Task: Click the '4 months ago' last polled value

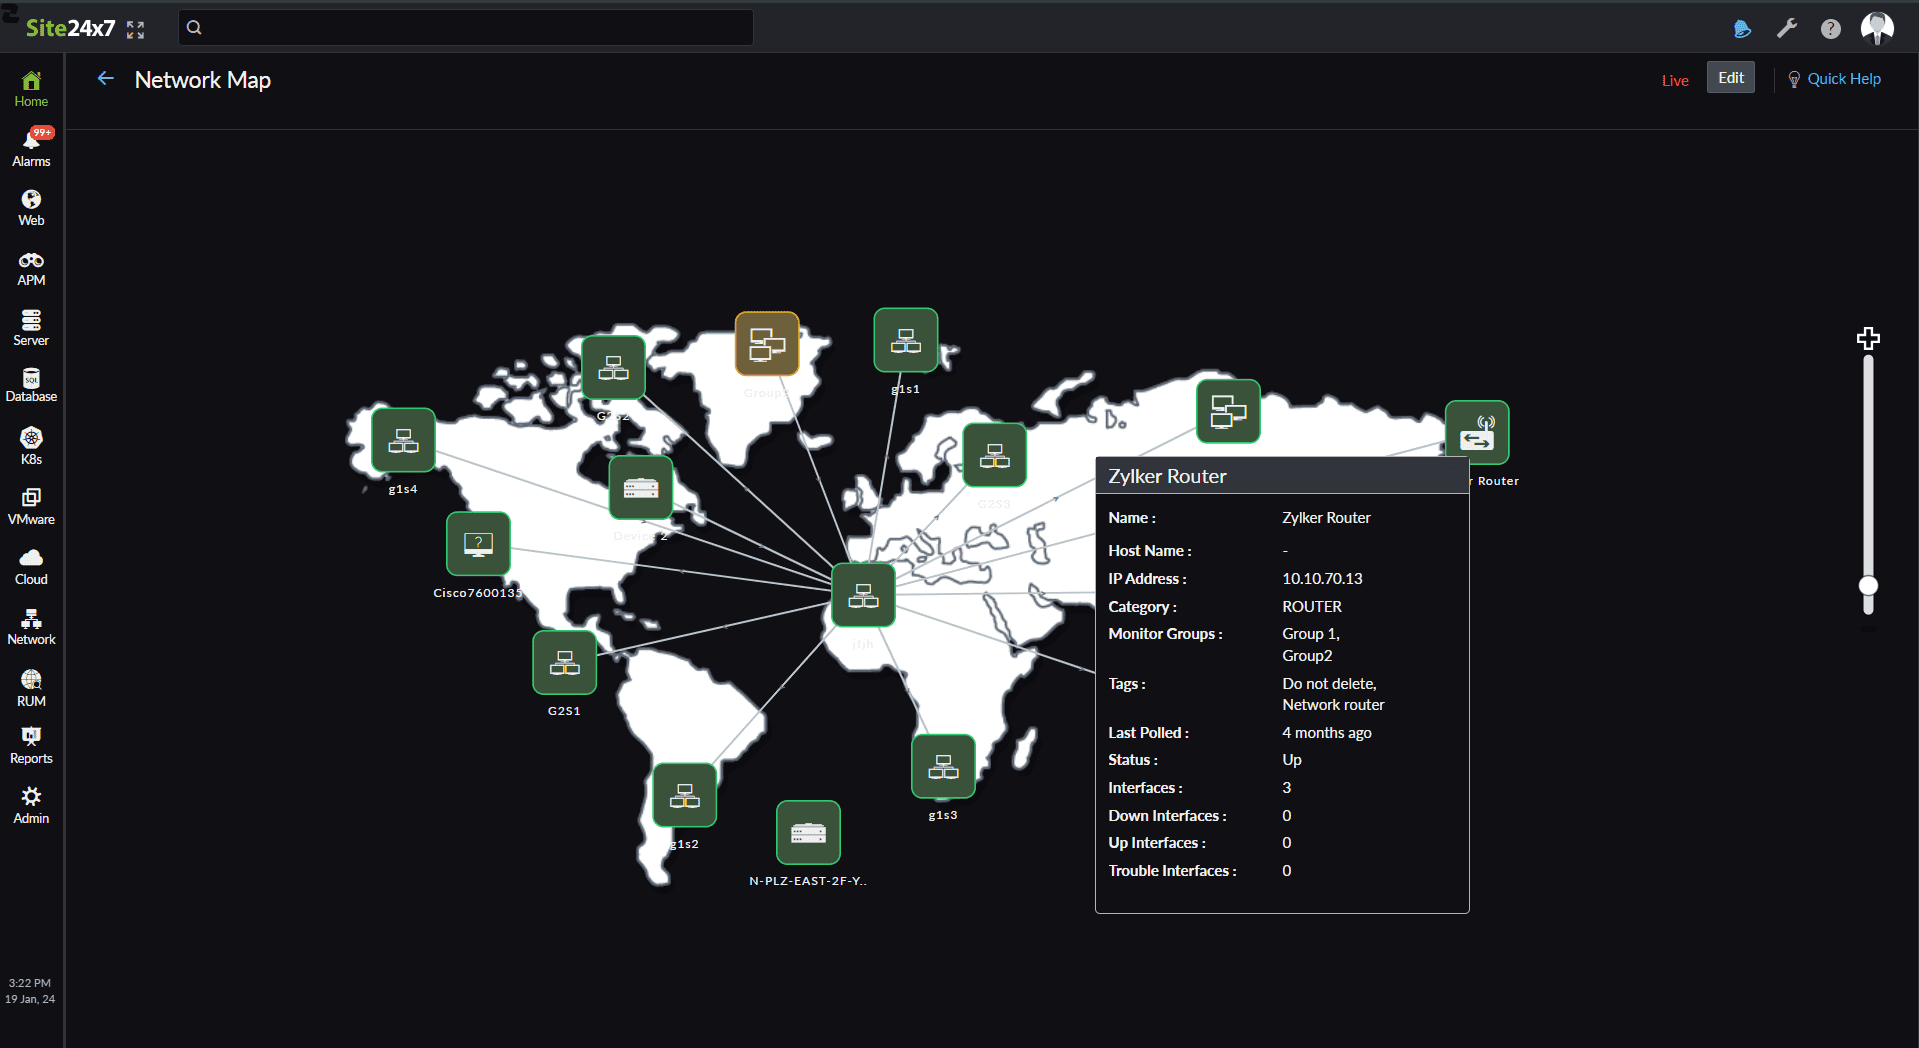Action: [x=1327, y=733]
